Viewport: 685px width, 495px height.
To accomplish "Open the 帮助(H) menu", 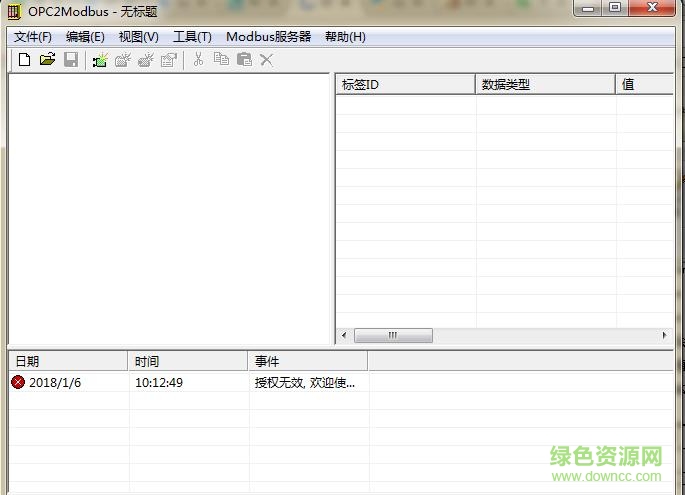I will 345,37.
